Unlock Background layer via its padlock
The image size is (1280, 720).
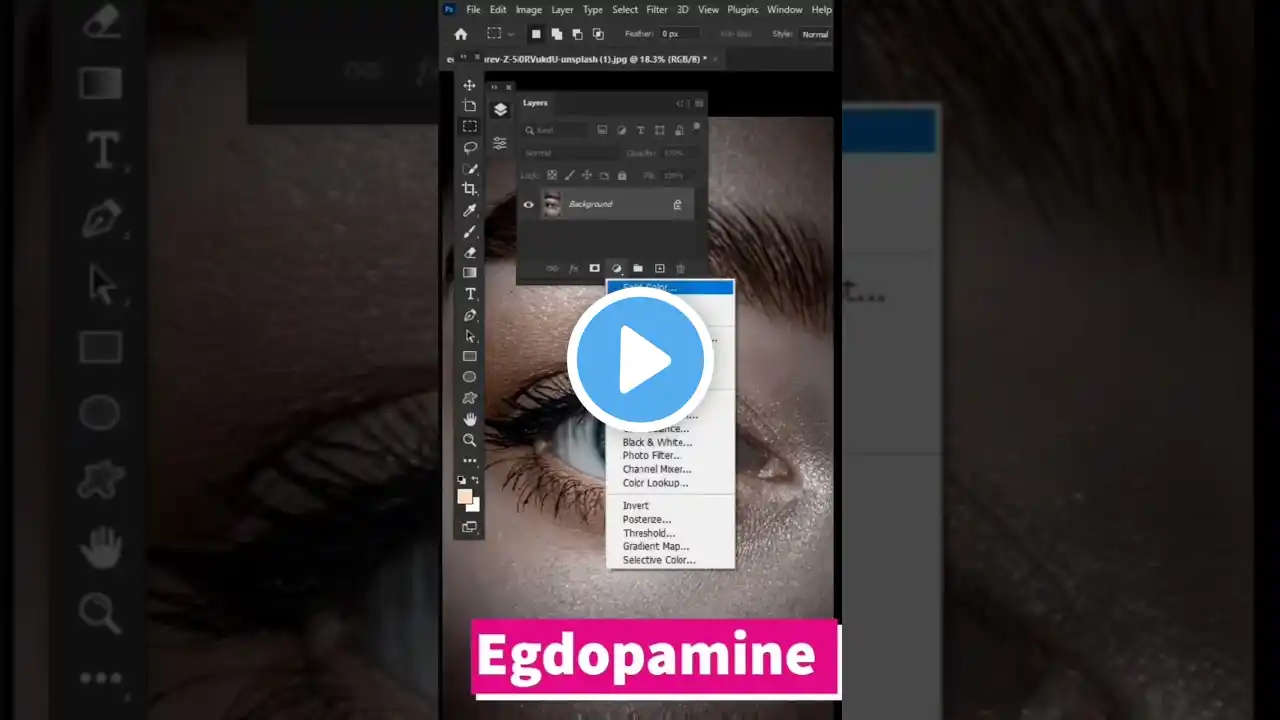pos(677,204)
